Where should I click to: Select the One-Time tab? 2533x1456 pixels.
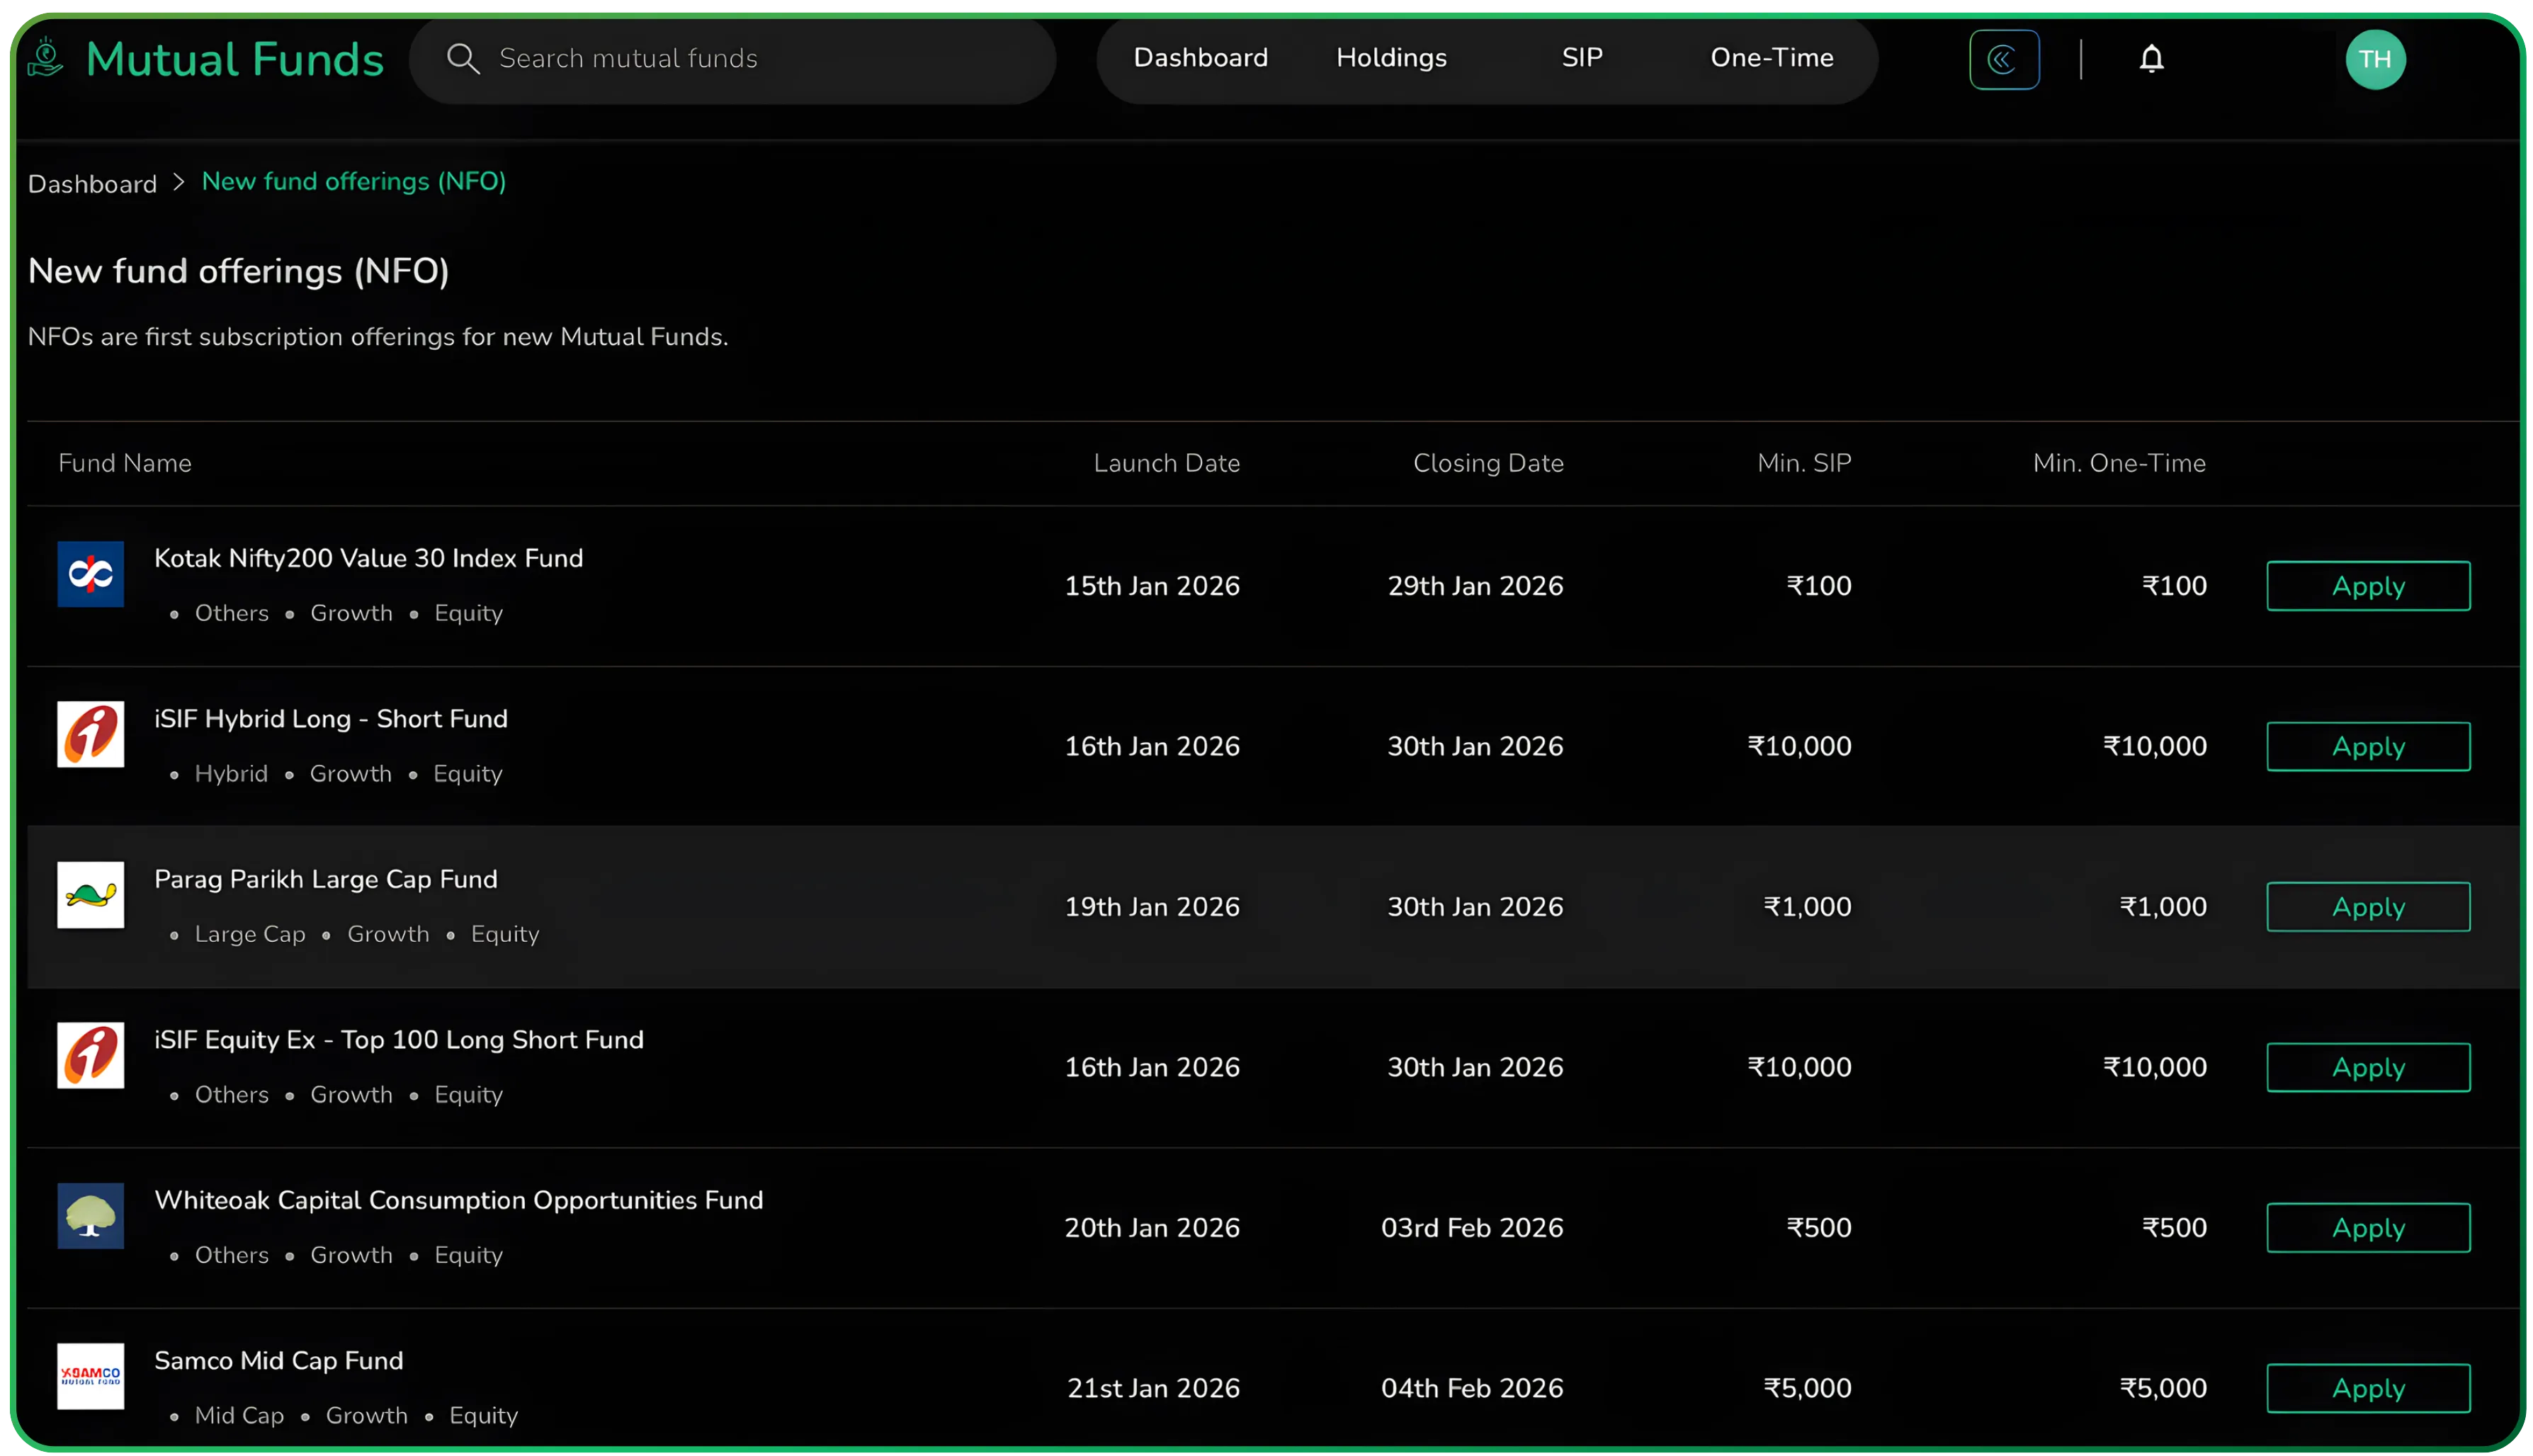point(1771,58)
